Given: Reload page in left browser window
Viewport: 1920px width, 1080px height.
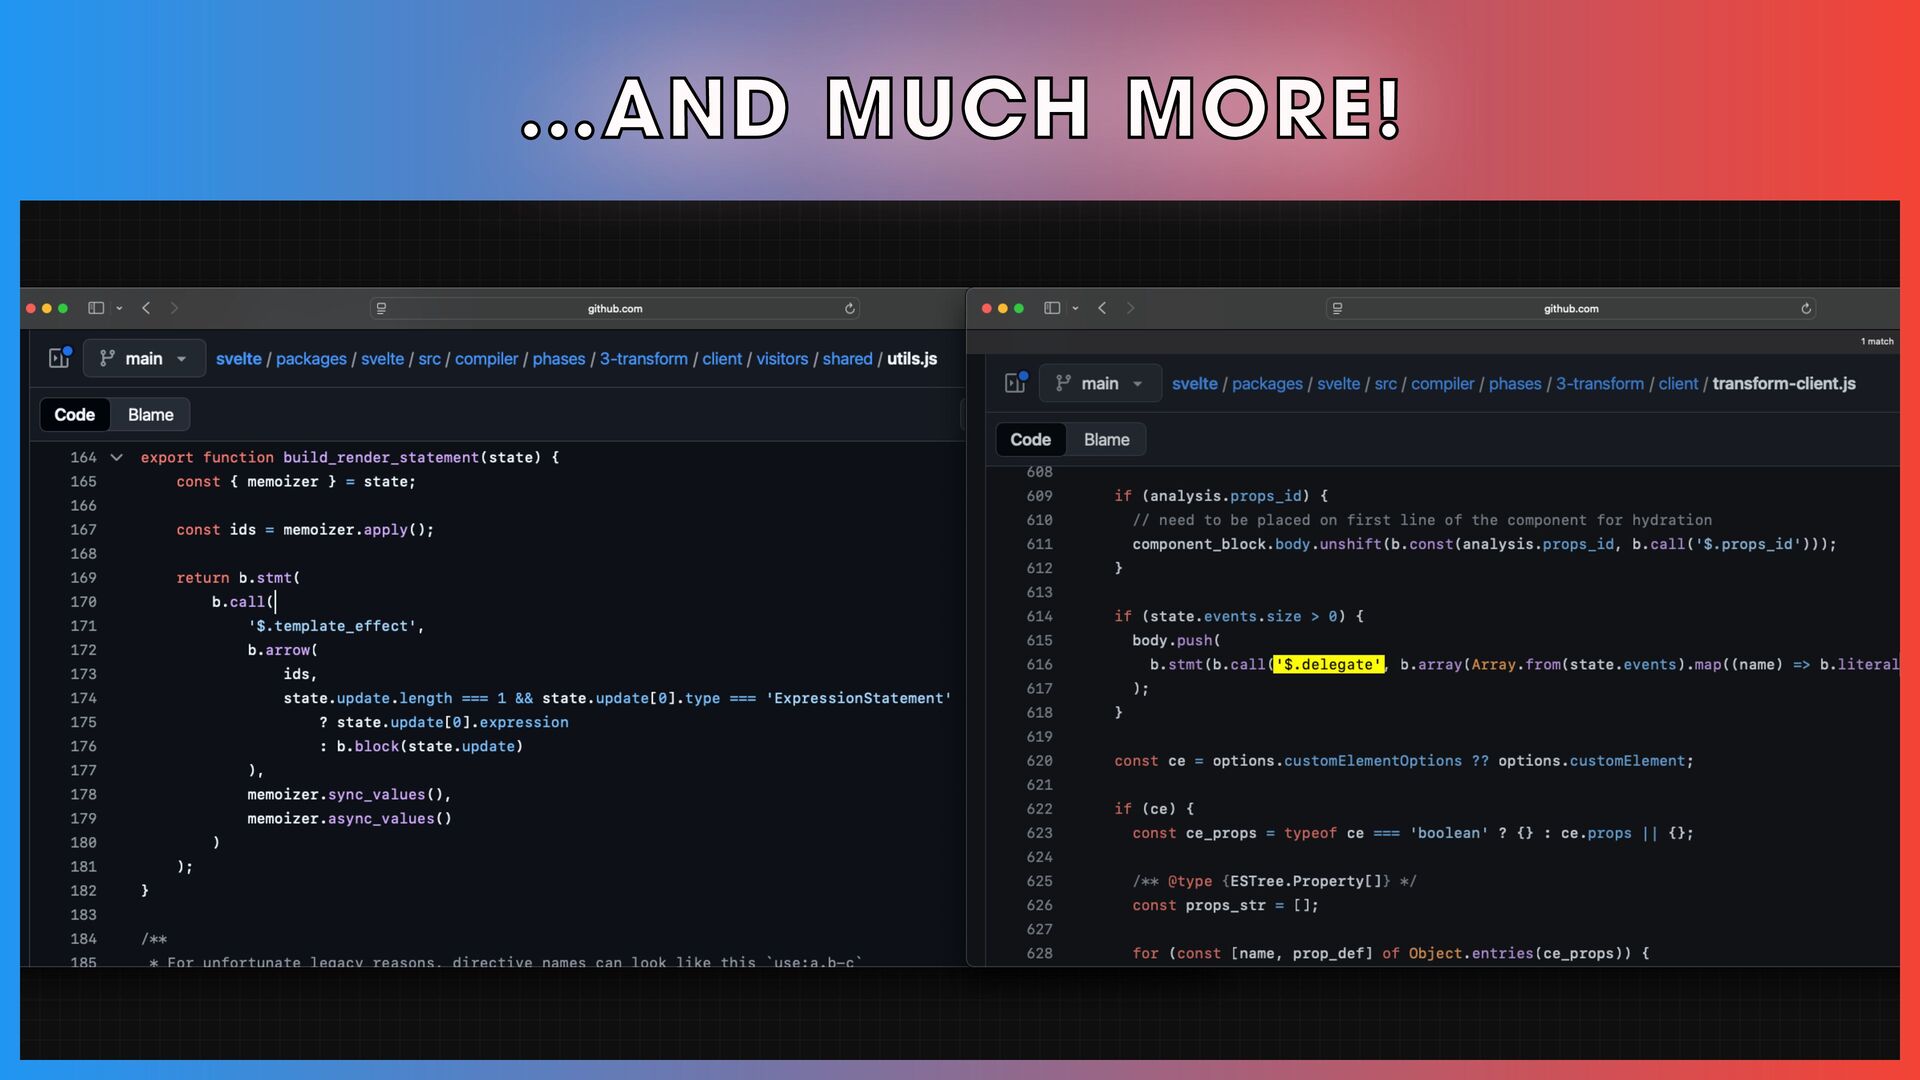Looking at the screenshot, I should tap(850, 308).
